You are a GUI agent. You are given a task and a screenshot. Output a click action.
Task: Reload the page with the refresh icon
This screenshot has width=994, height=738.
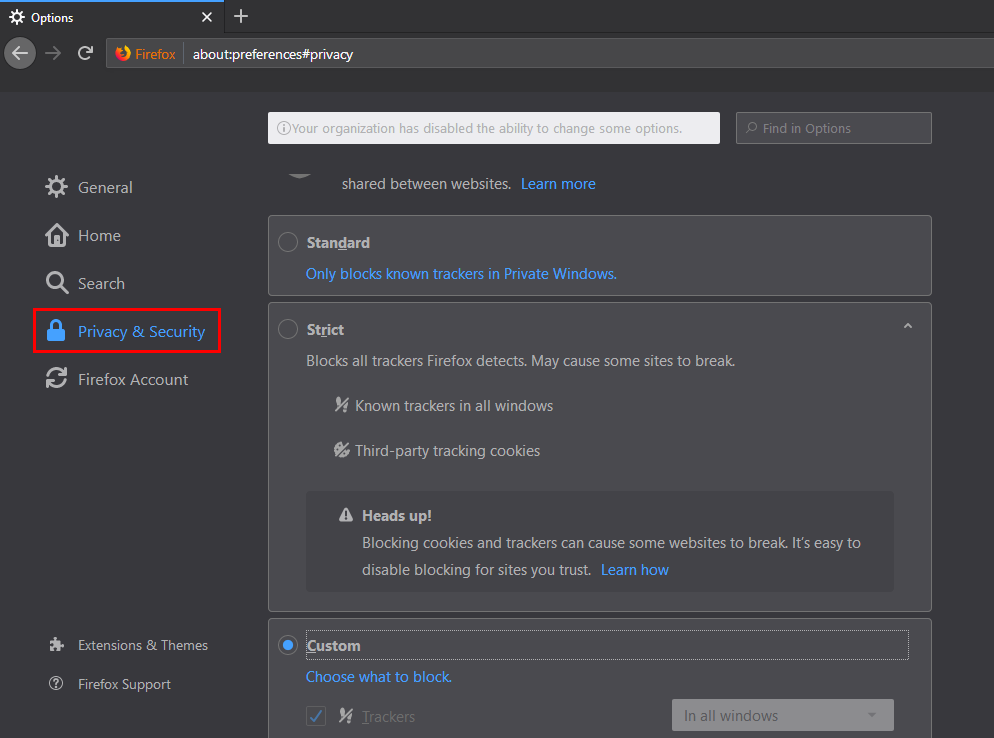tap(86, 53)
